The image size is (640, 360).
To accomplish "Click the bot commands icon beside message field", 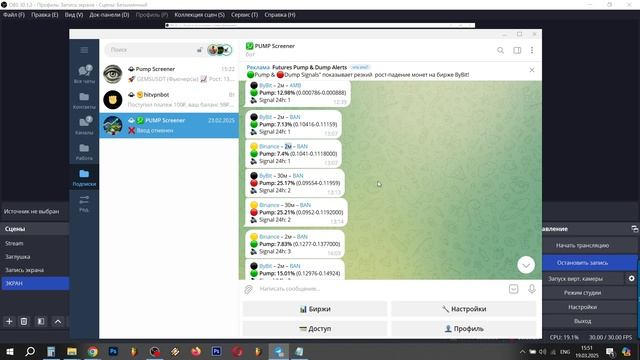I will [513, 289].
